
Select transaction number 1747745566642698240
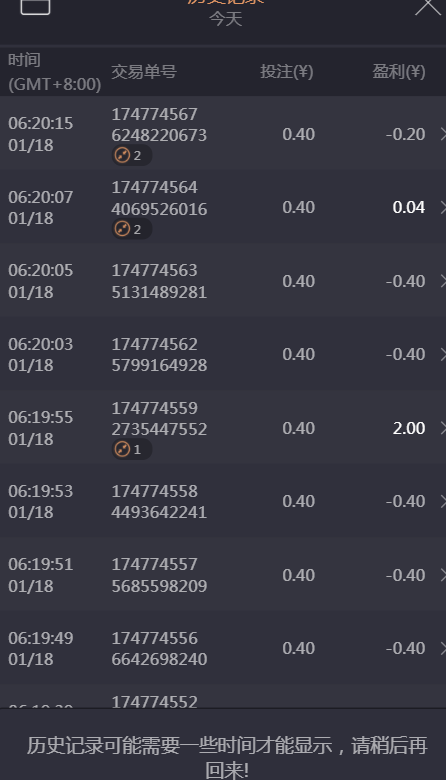pos(159,648)
